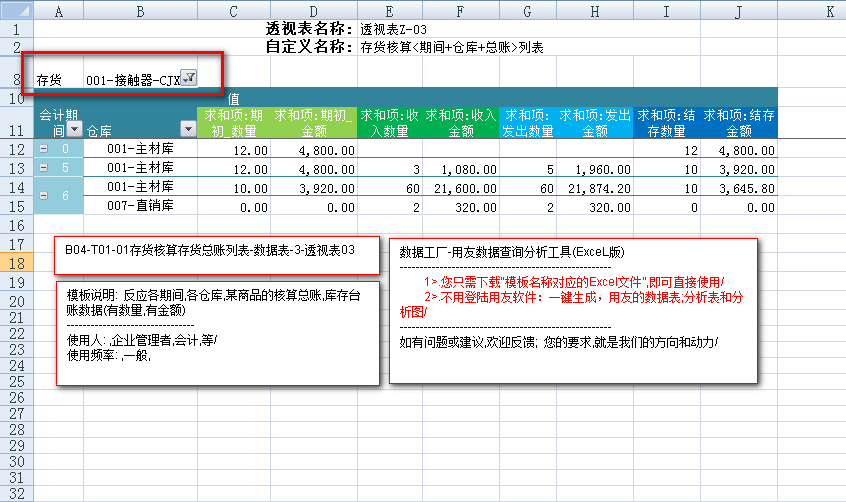Collapse the period 6 pivot group
The width and height of the screenshot is (846, 502).
(43, 196)
